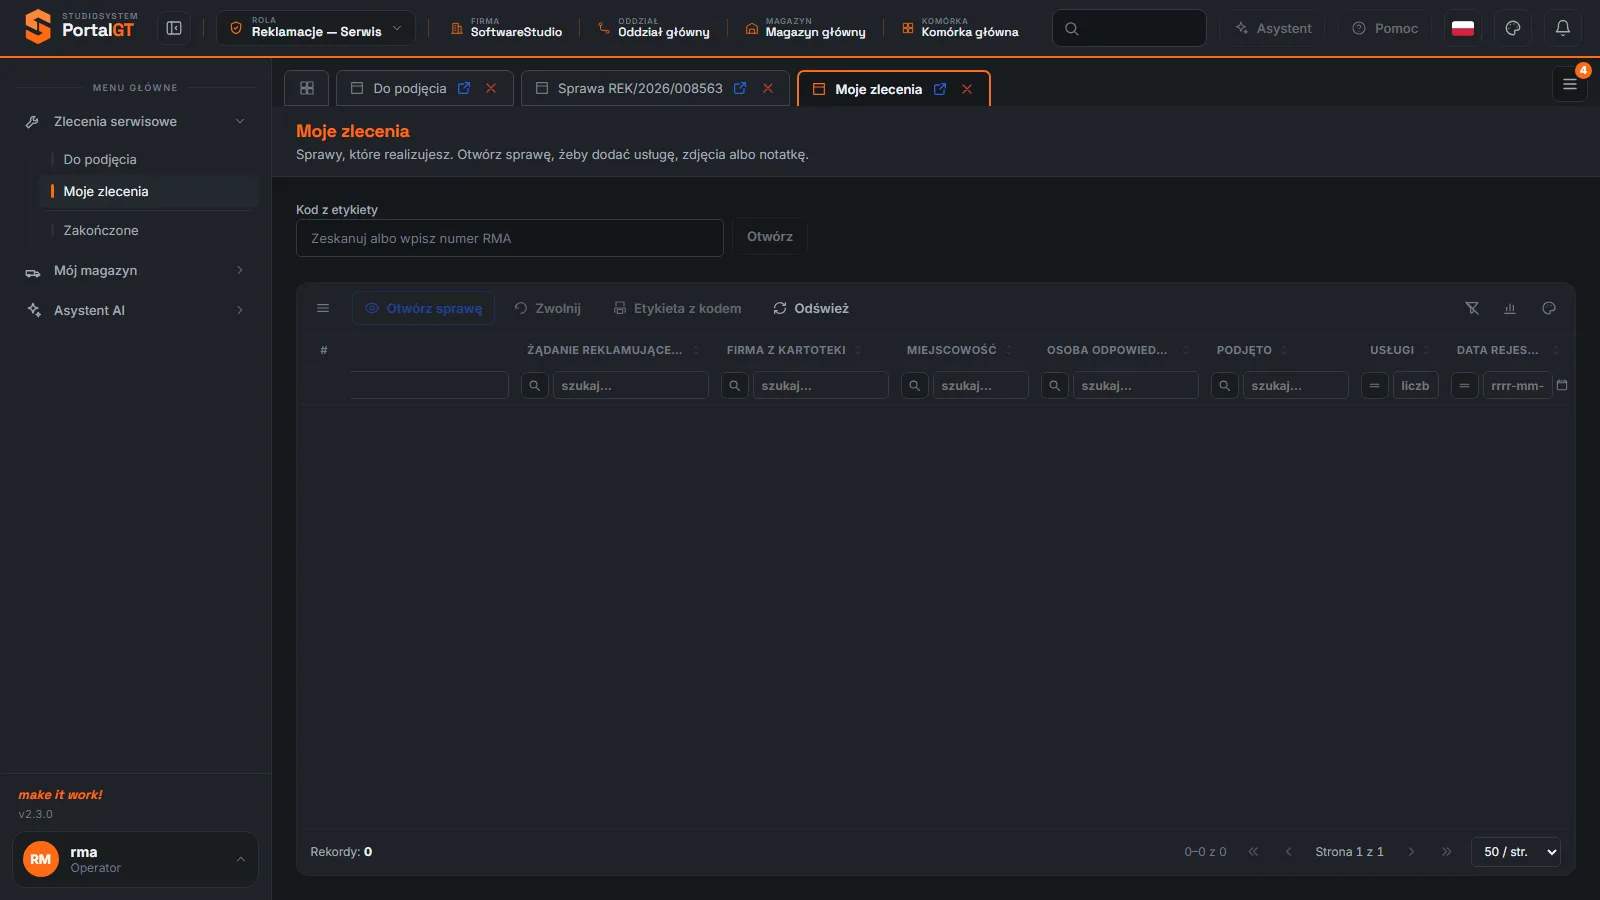
Task: Click Etykieta z kodem toolbar button
Action: (x=678, y=308)
